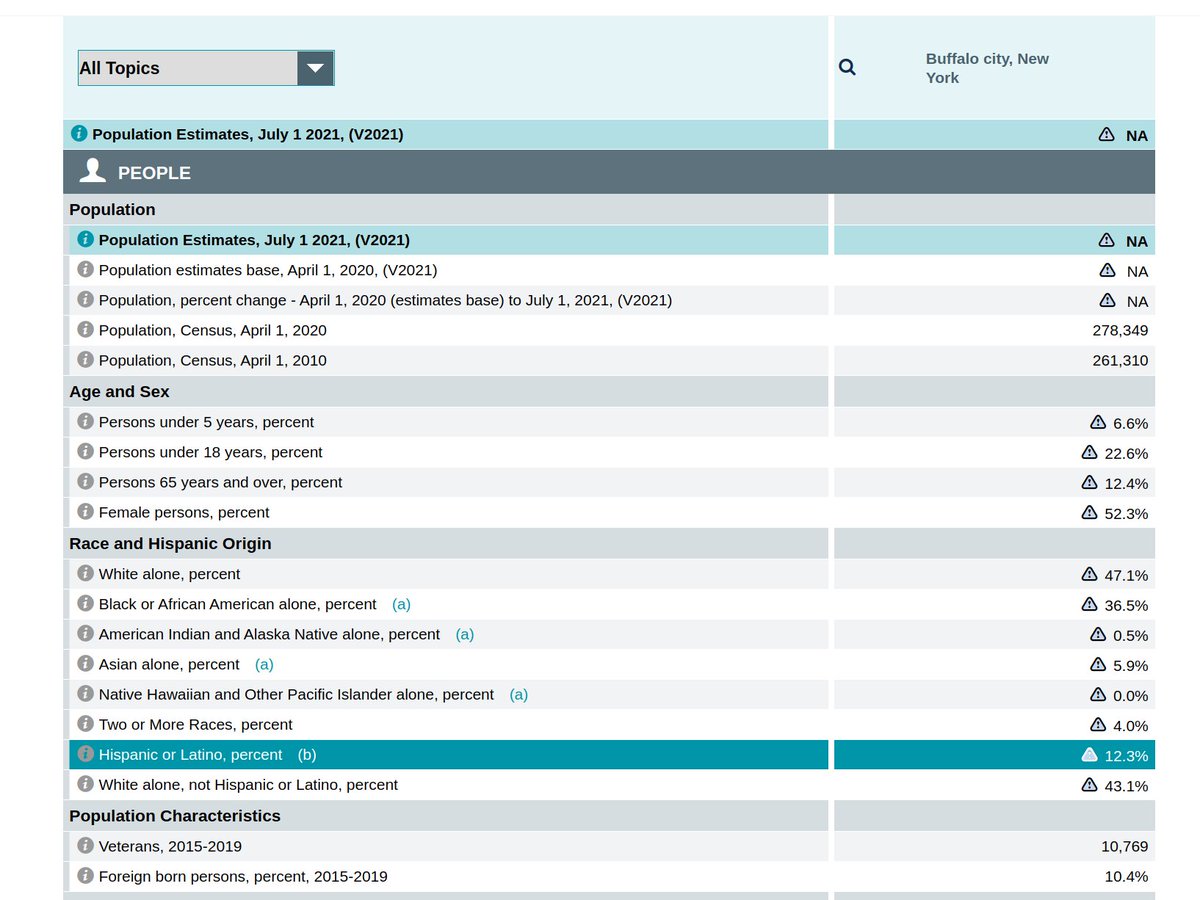Click warning triangle beside 5.9% value
Screen dimensions: 1200x900
pos(1098,664)
